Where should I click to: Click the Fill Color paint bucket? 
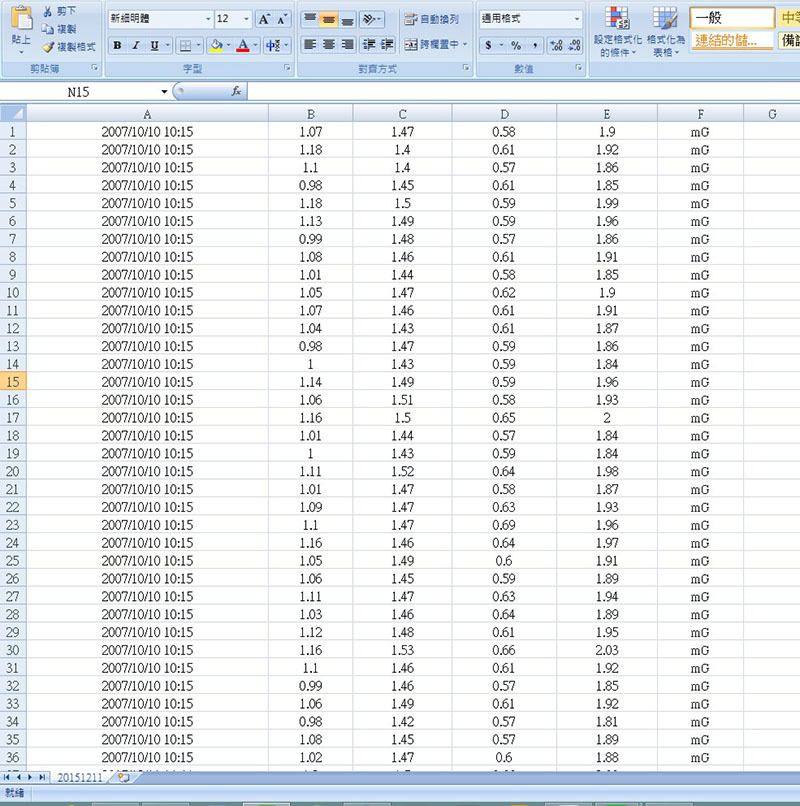pyautogui.click(x=216, y=45)
